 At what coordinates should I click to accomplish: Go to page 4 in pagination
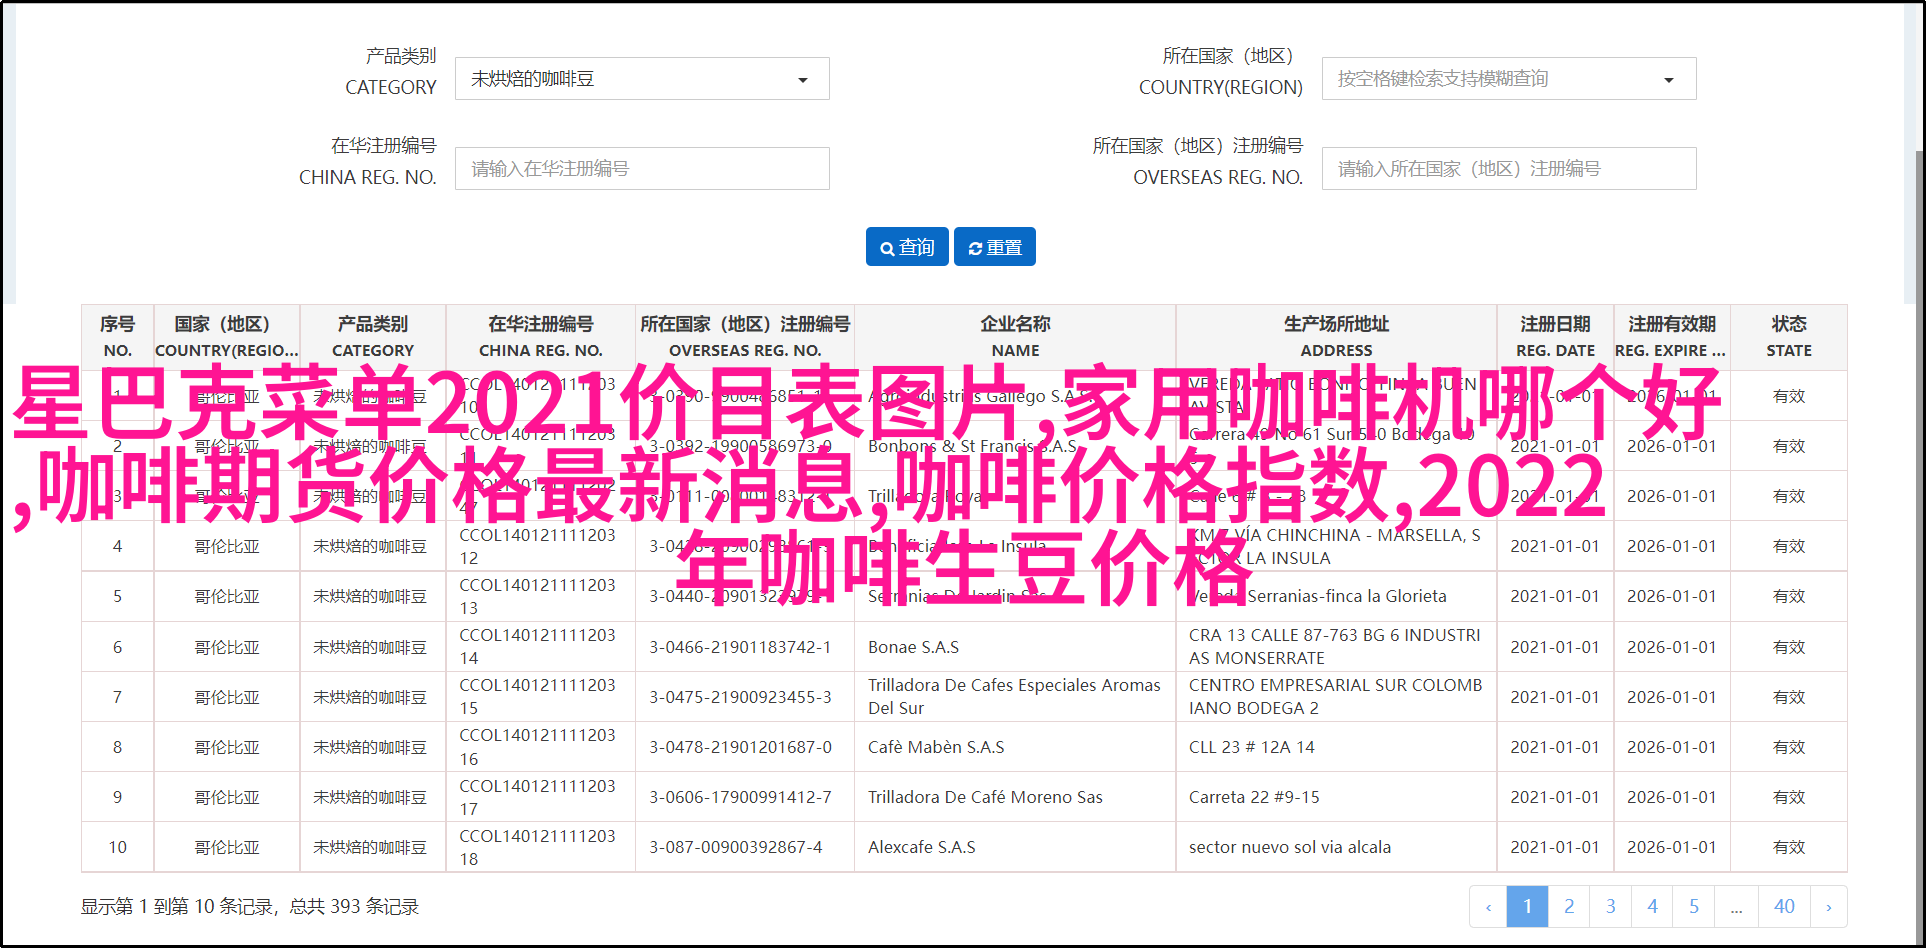click(1653, 907)
